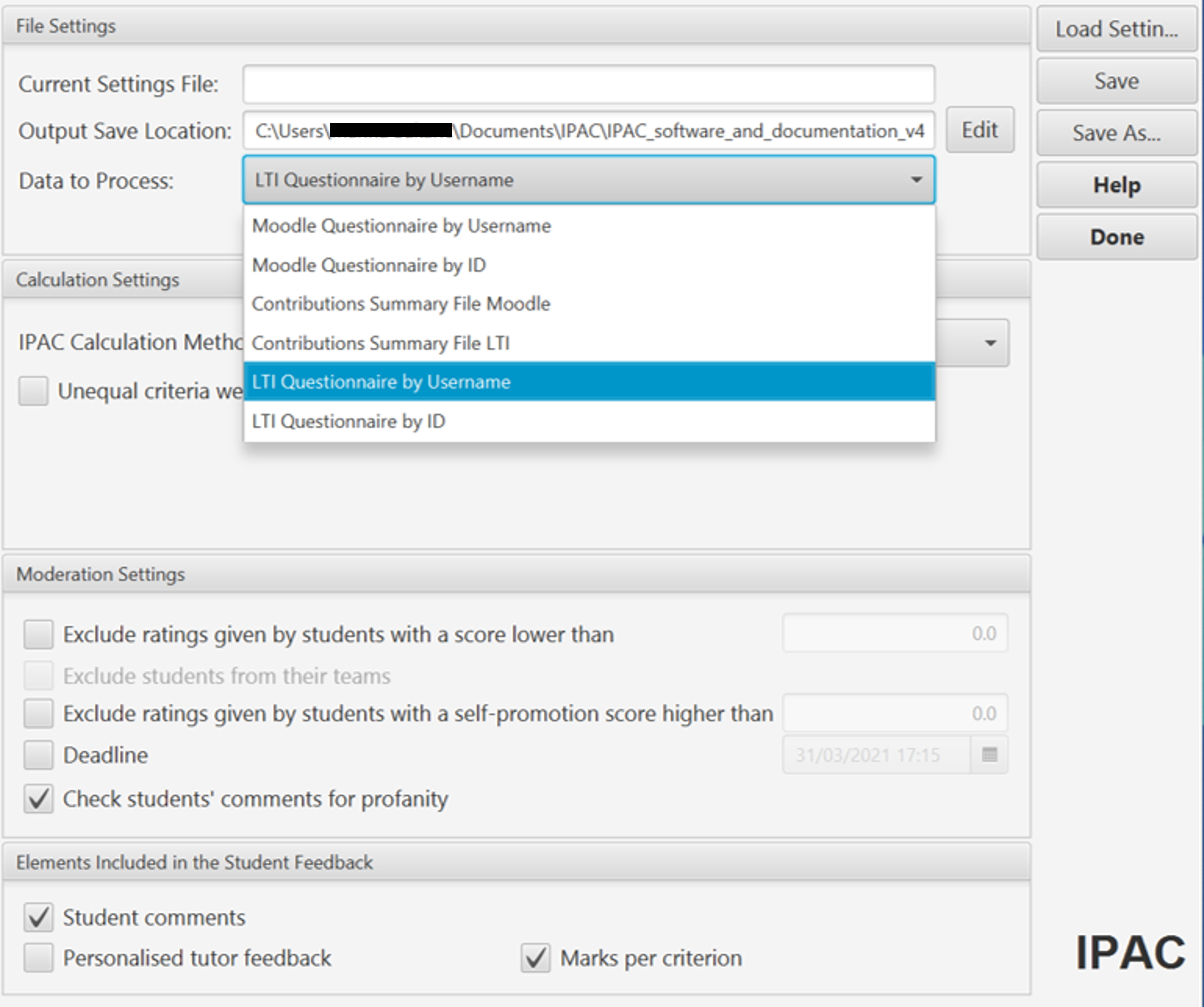Collapse the Data to Process dropdown

point(916,180)
